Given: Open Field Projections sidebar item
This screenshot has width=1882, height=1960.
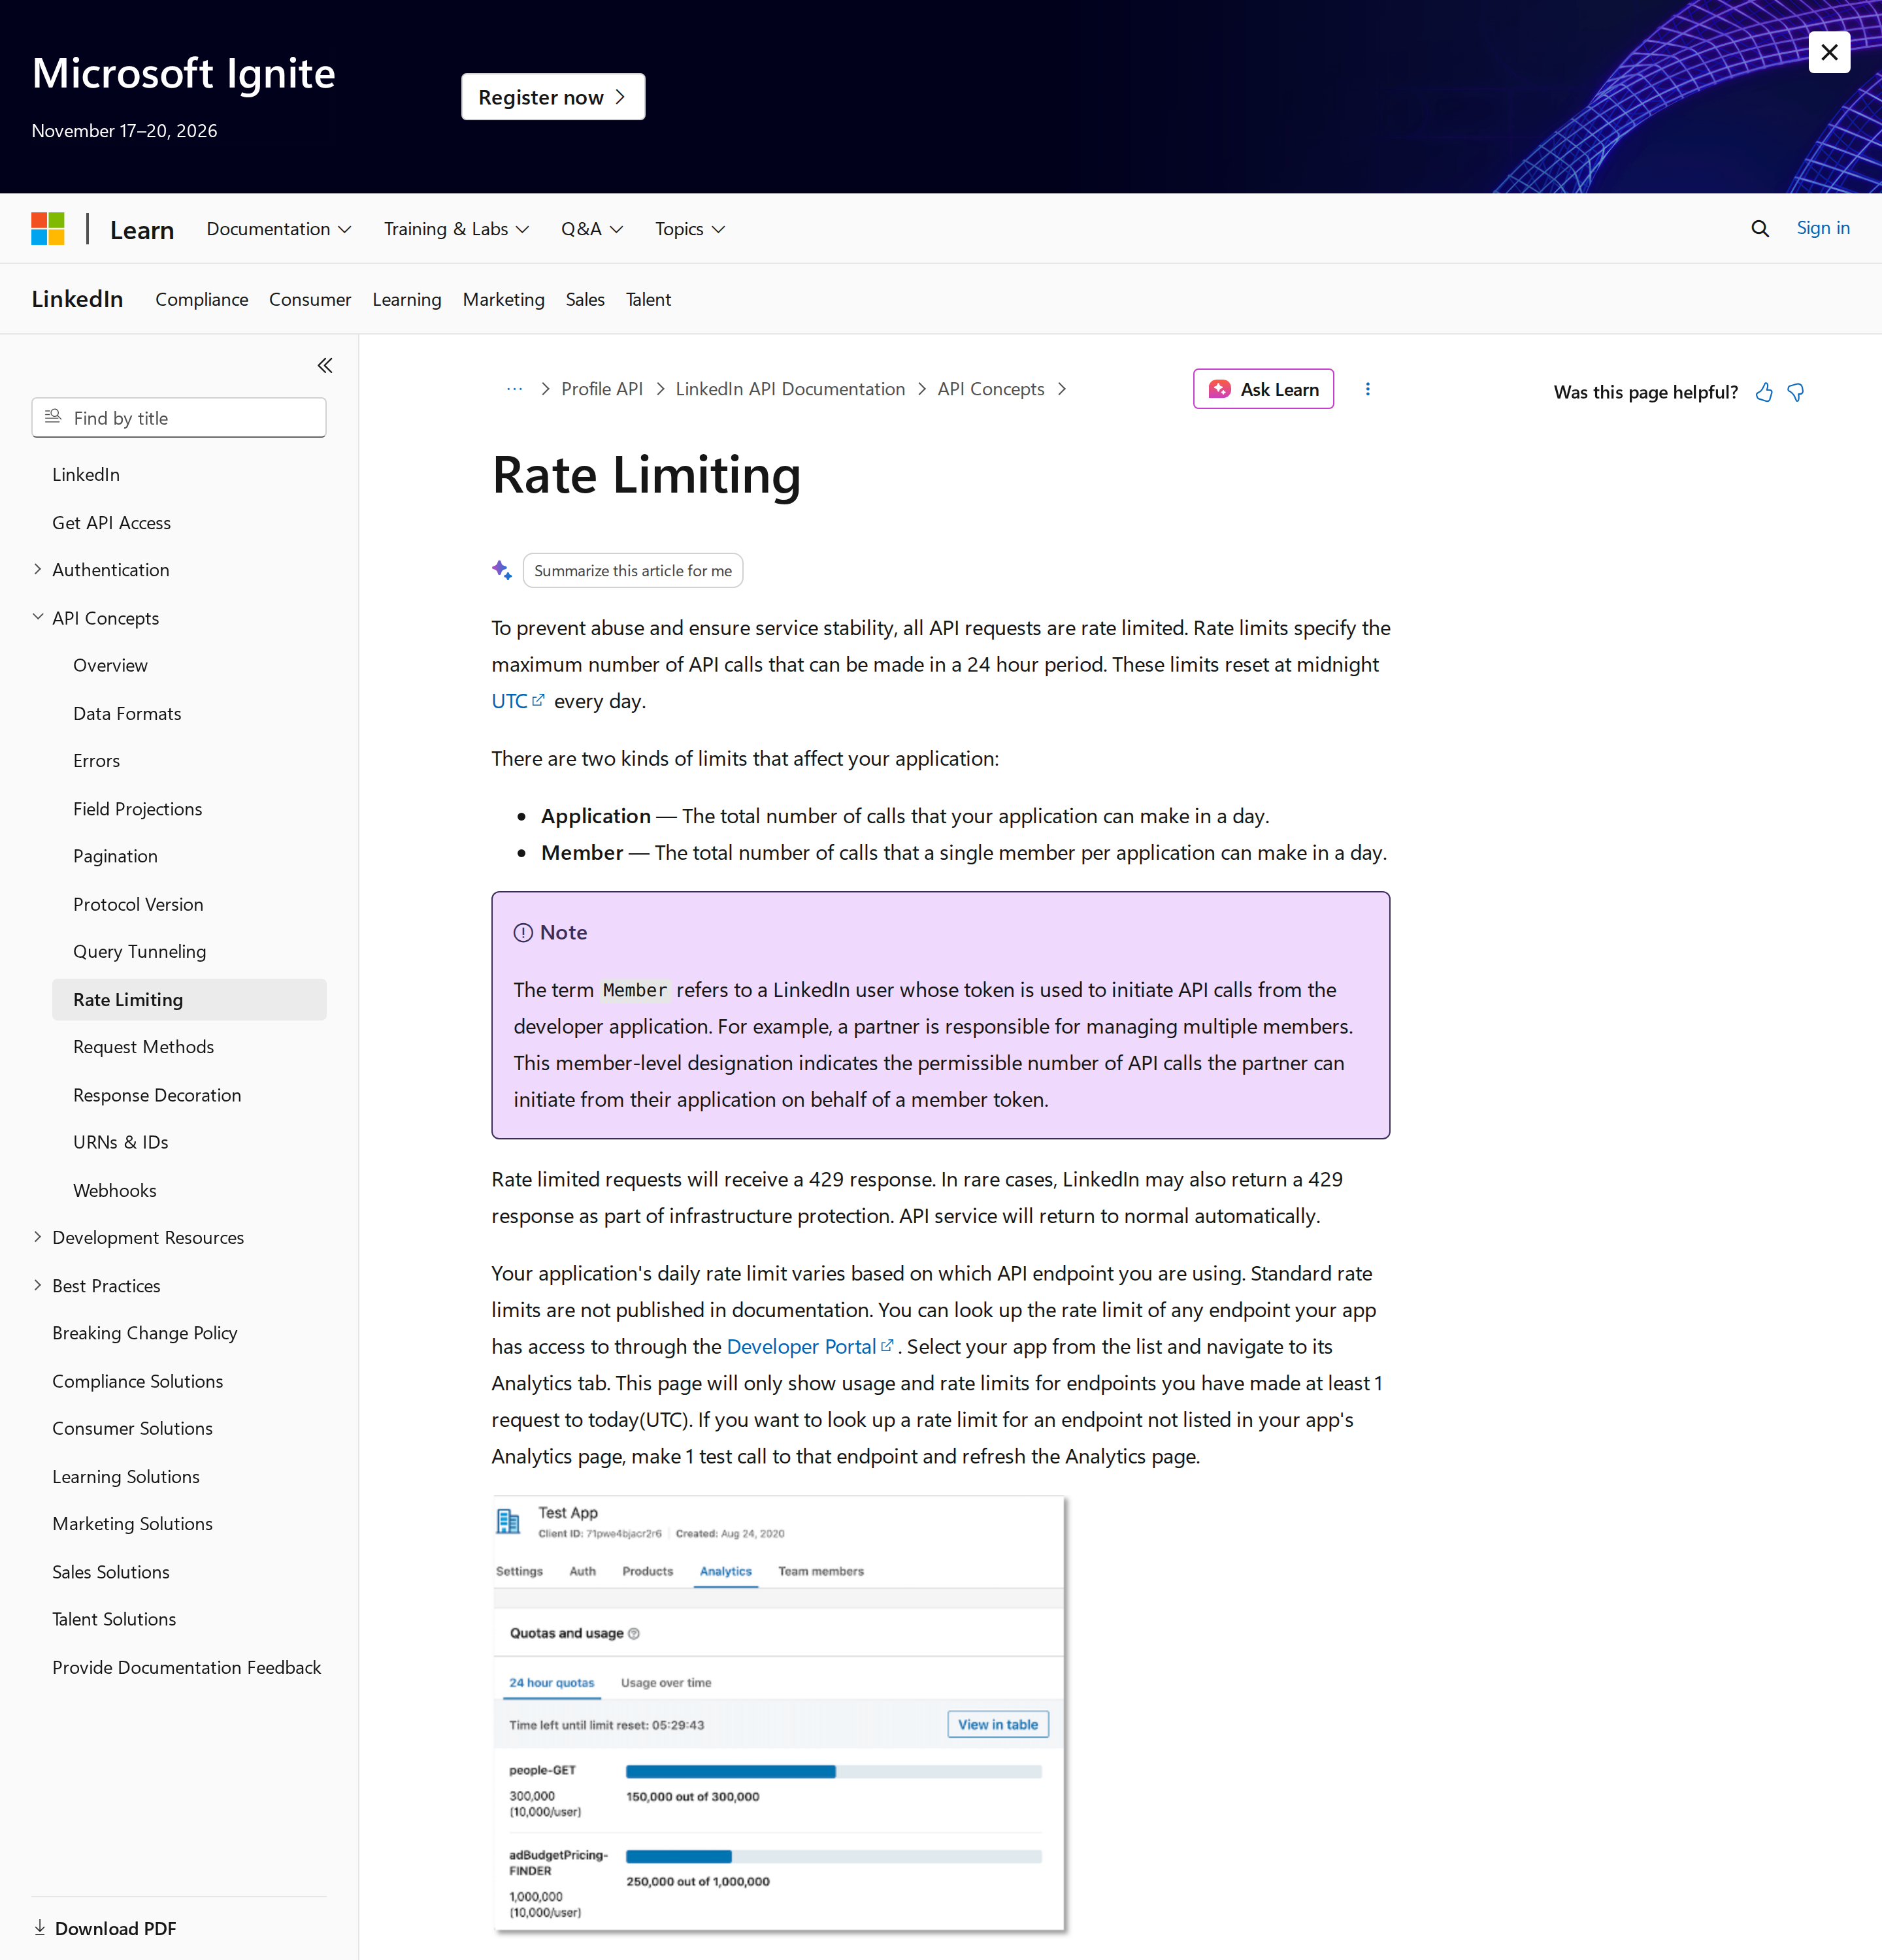Looking at the screenshot, I should tap(137, 808).
